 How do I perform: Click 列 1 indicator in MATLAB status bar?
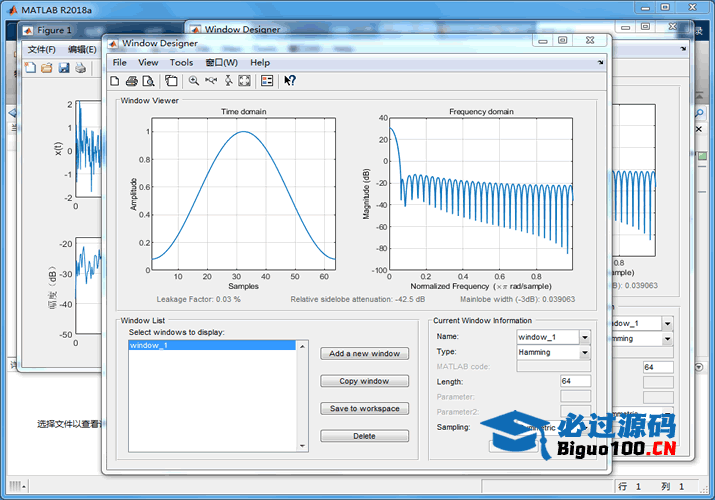pyautogui.click(x=673, y=487)
